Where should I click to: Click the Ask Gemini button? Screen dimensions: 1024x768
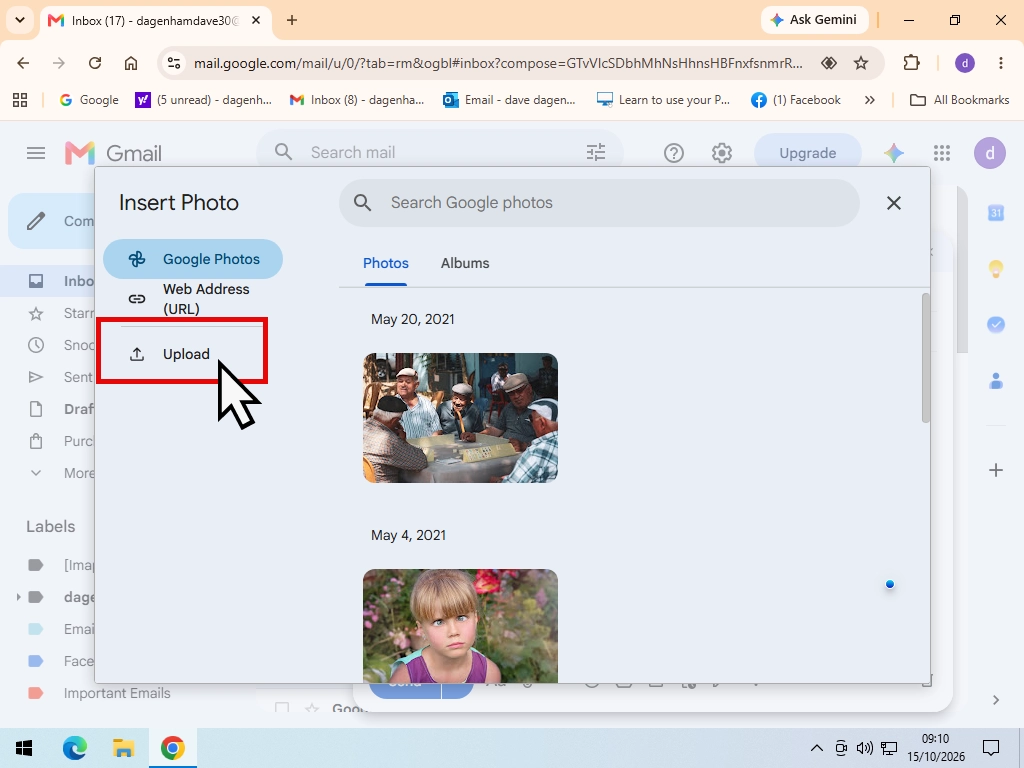[x=814, y=20]
